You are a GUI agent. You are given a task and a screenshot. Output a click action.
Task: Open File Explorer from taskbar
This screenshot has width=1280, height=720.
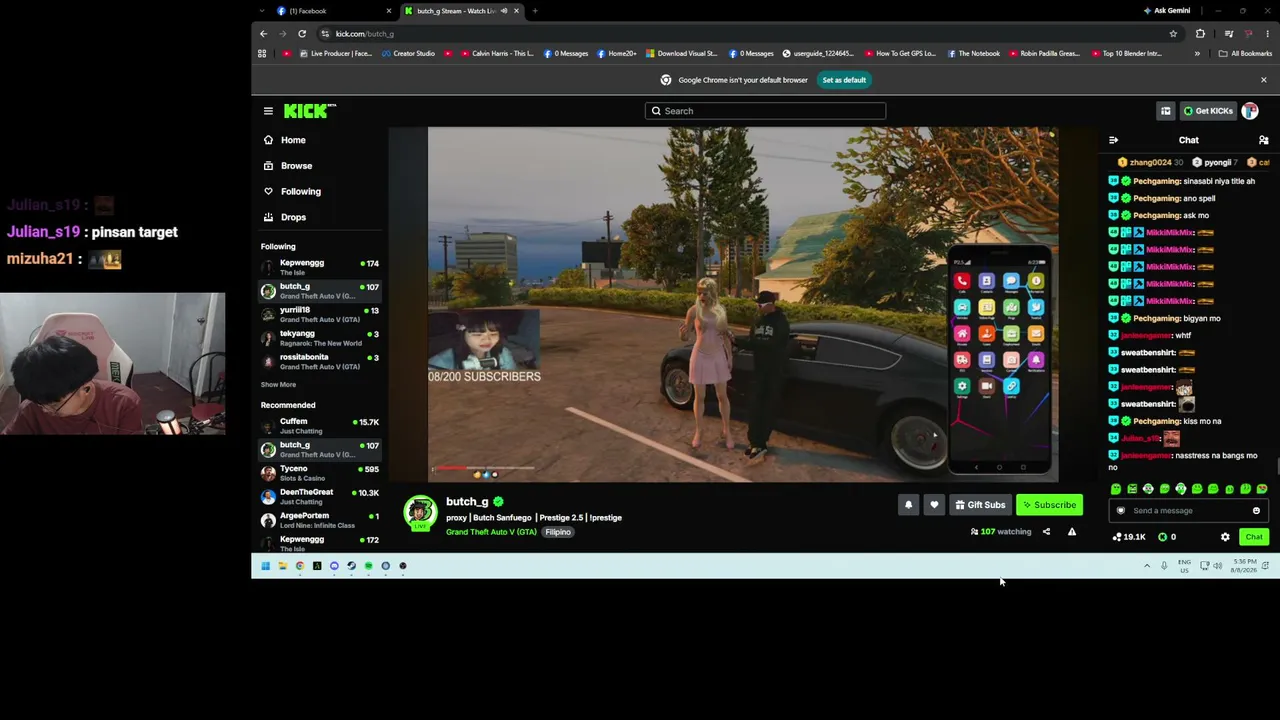(282, 566)
